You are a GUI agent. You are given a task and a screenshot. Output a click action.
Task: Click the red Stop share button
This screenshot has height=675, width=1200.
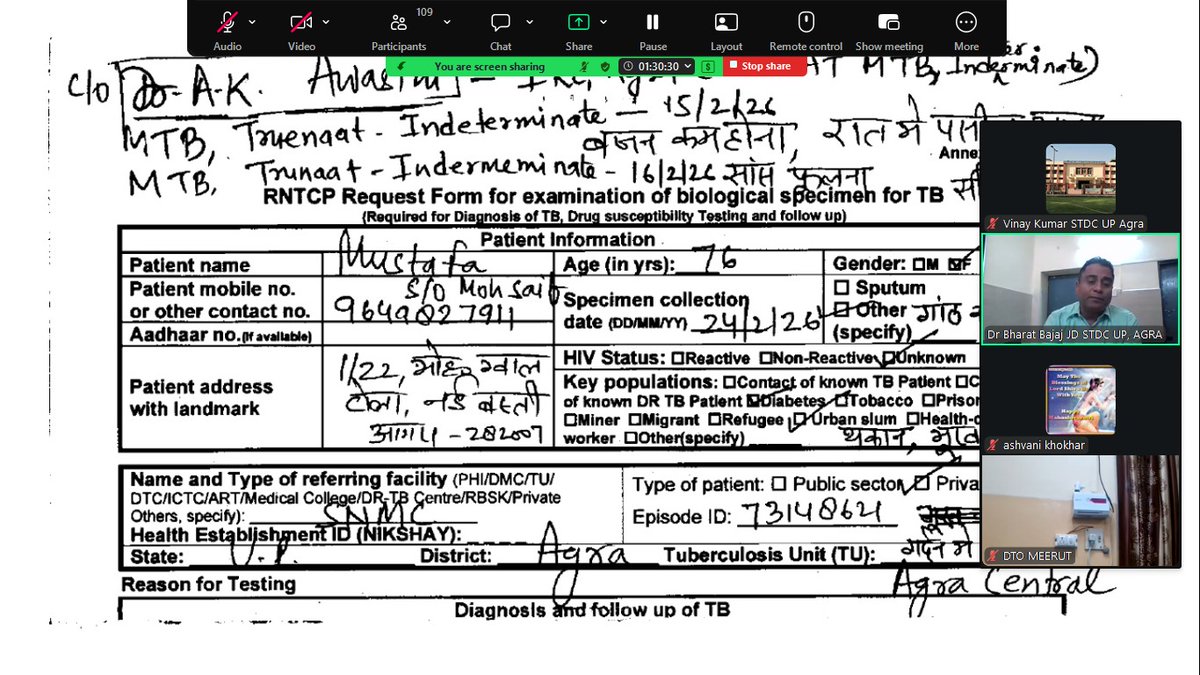[x=765, y=66]
